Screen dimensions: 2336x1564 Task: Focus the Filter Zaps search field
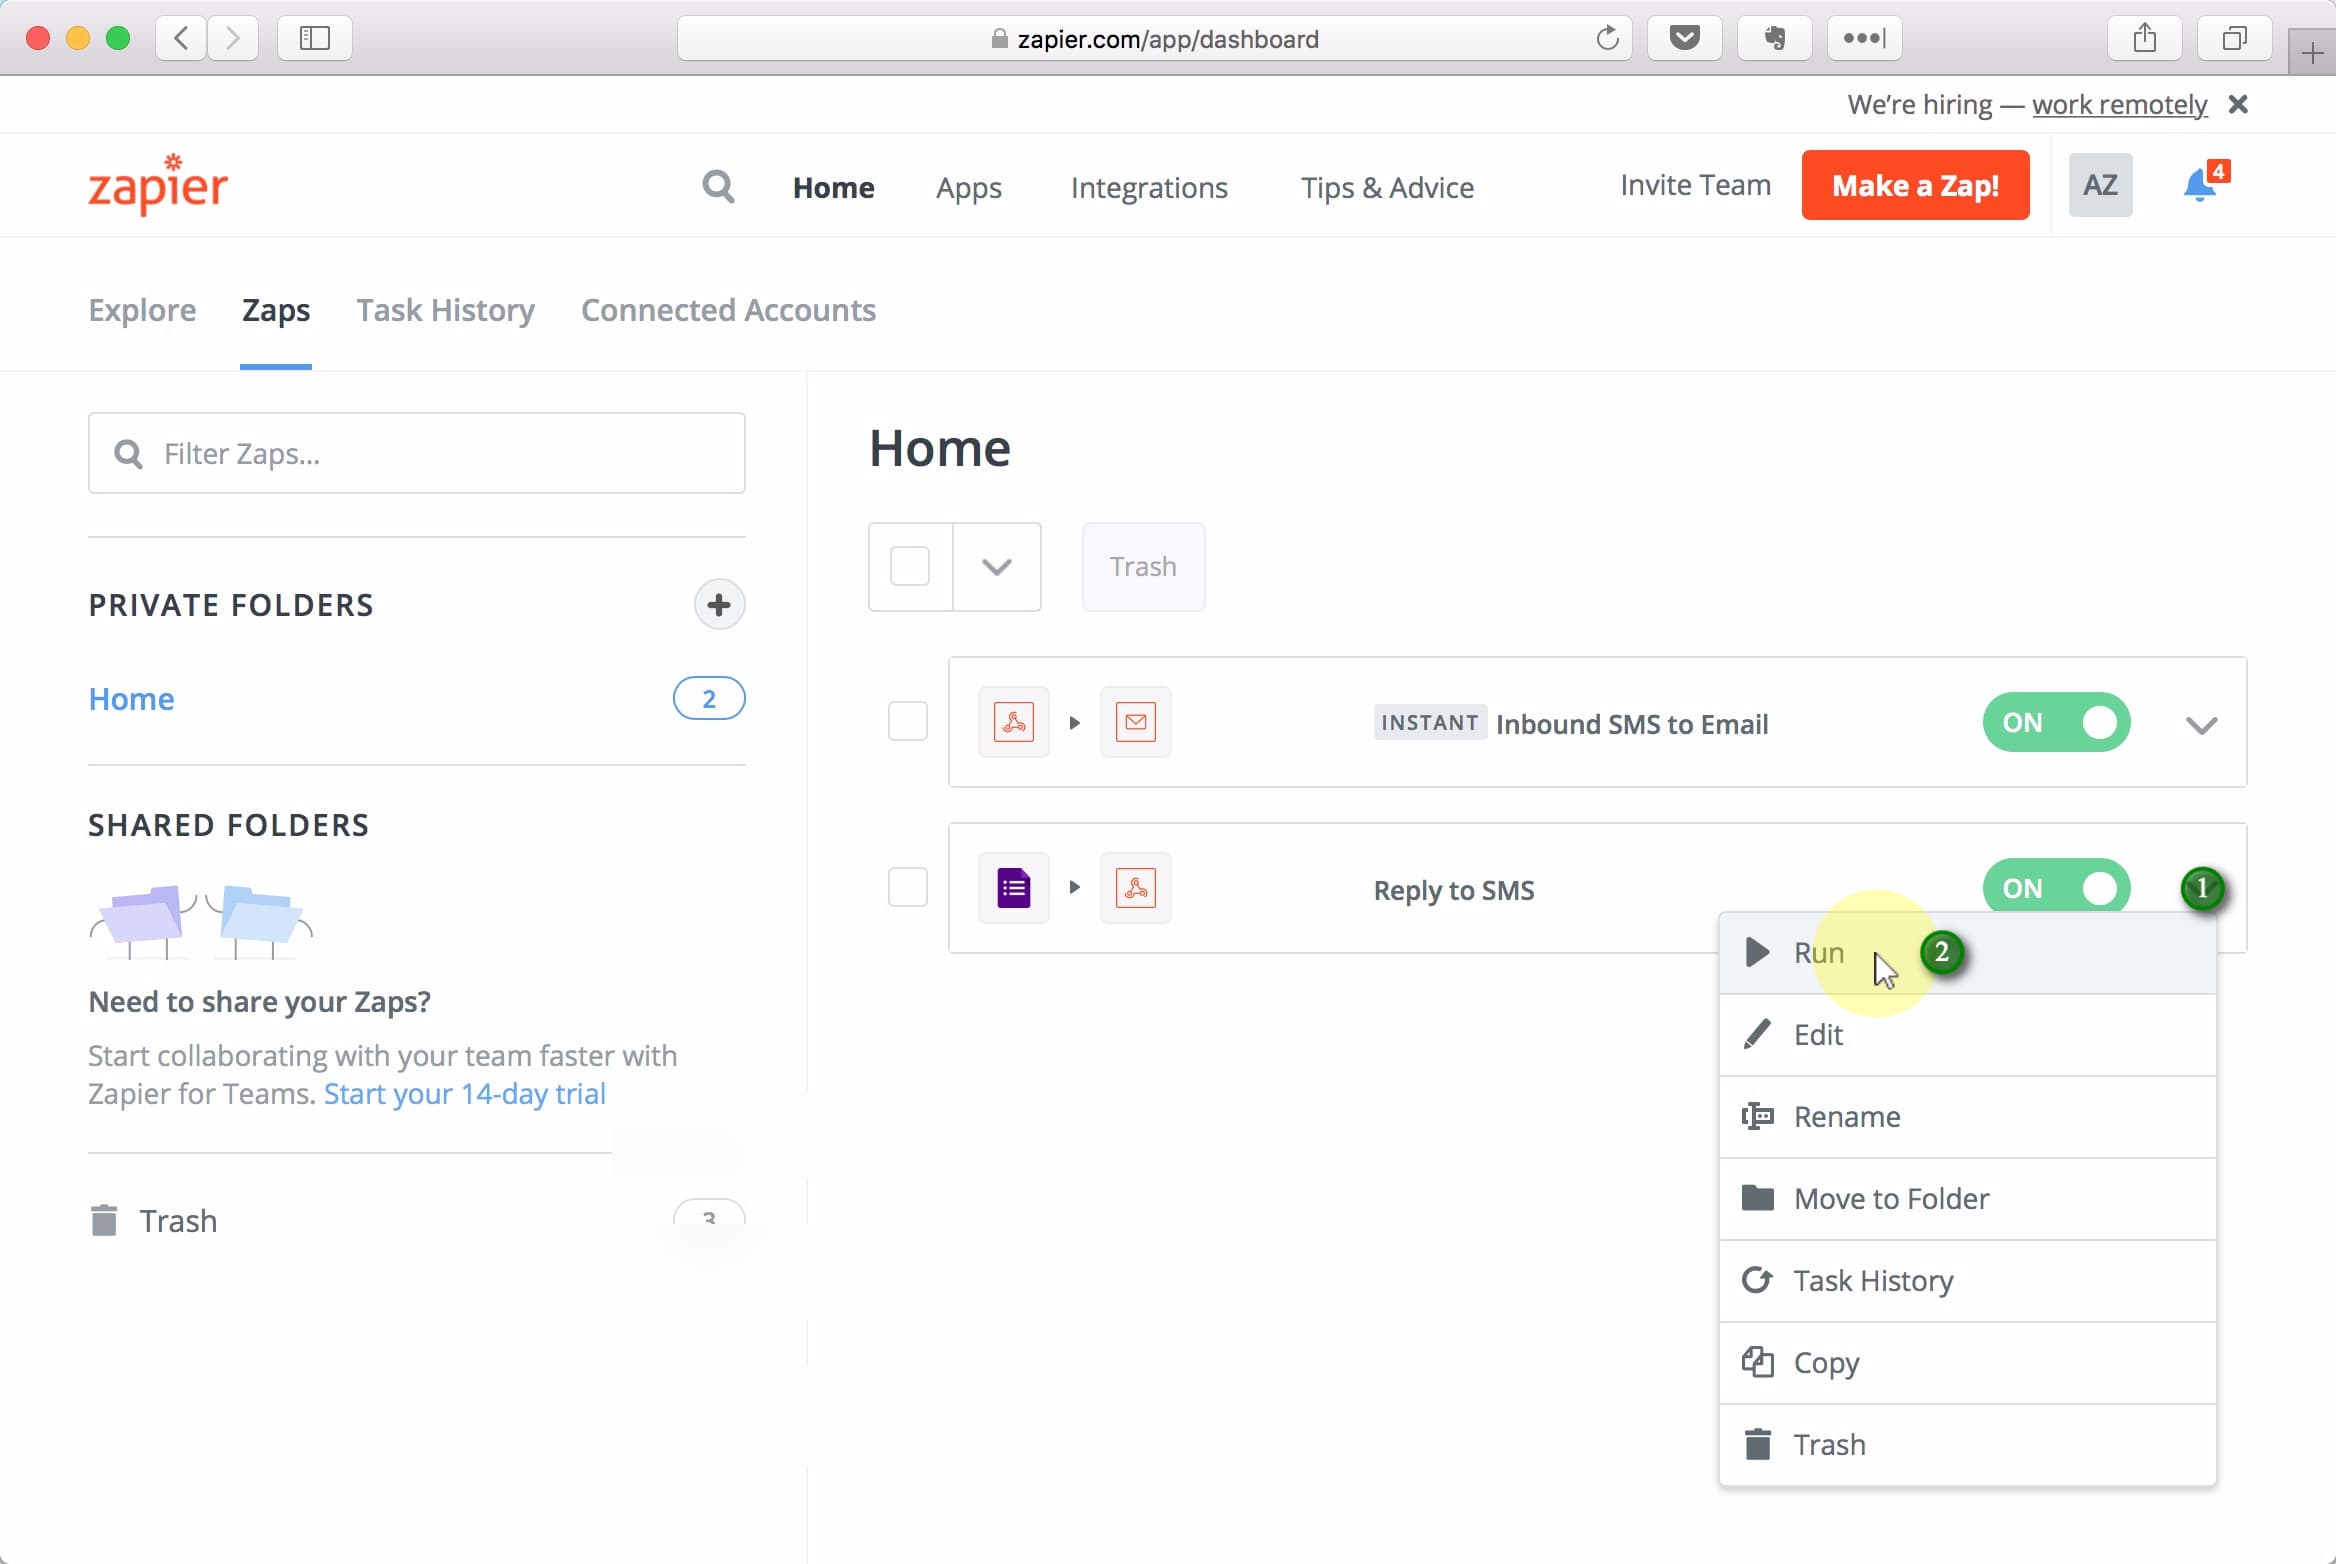pyautogui.click(x=417, y=453)
